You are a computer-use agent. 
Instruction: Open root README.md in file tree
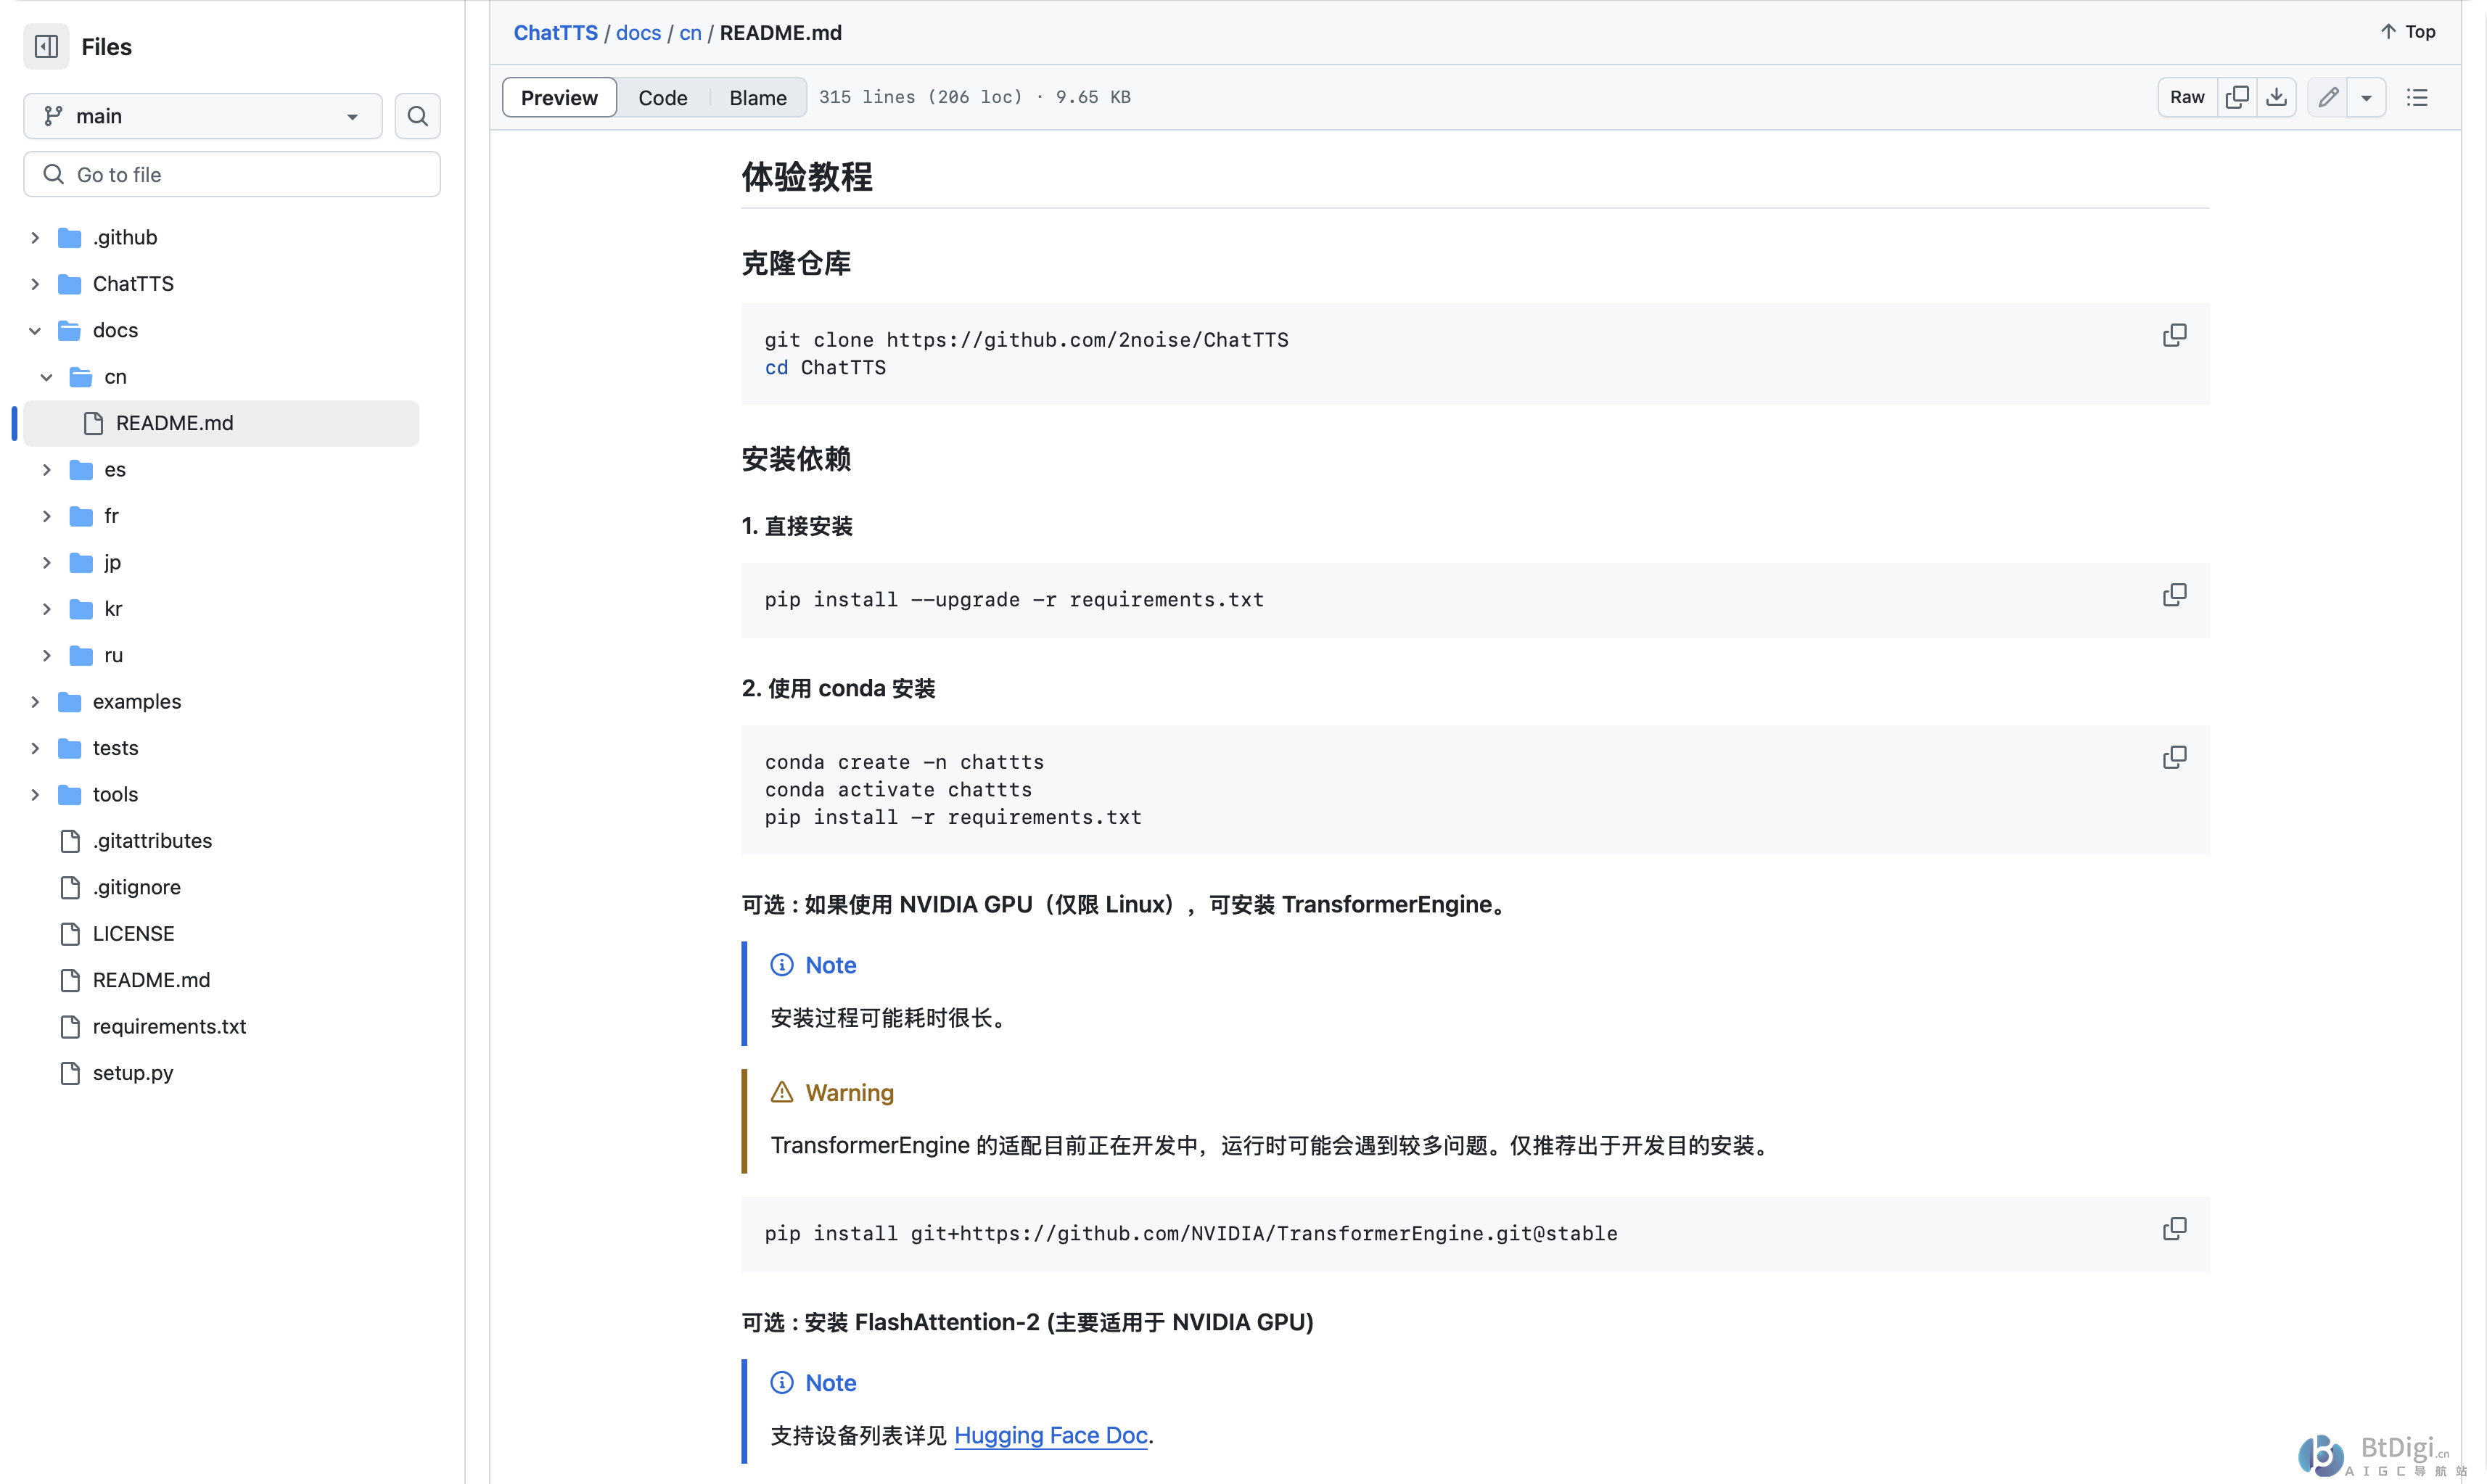tap(151, 980)
